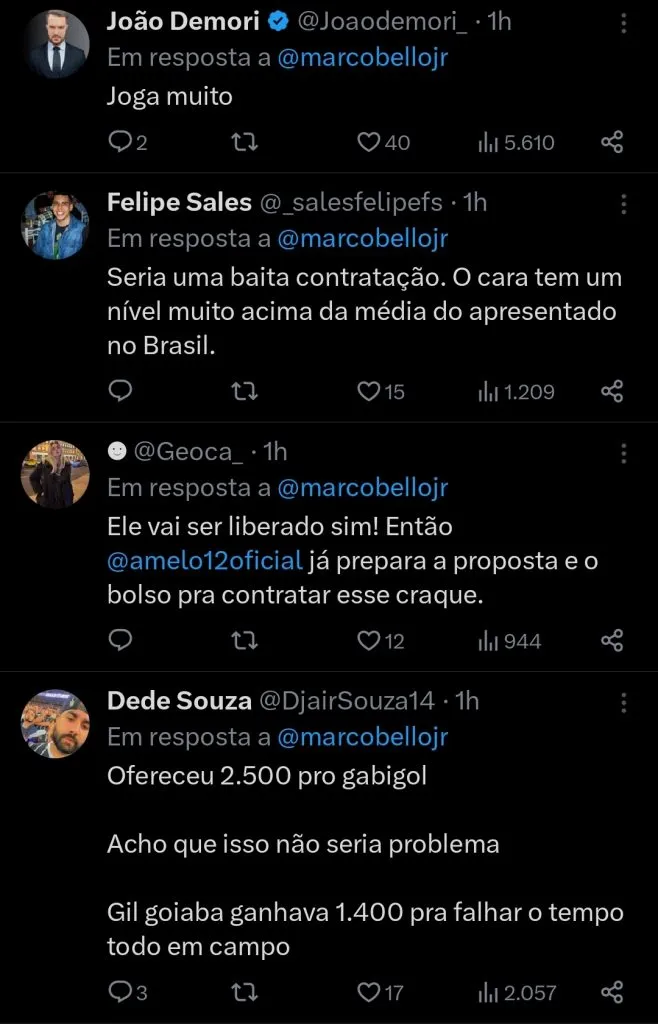This screenshot has width=658, height=1024.
Task: Open the share icon on Dede Souza's tweet
Action: (611, 992)
